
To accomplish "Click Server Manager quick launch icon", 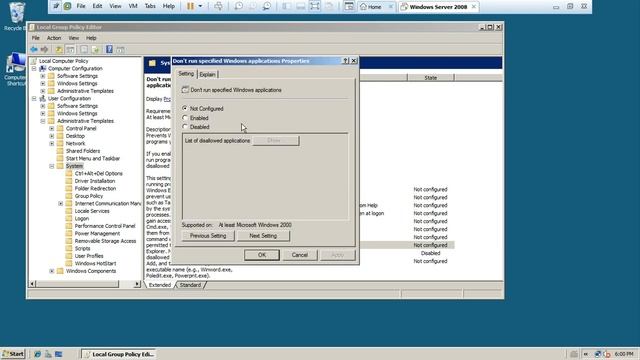I will point(48,354).
